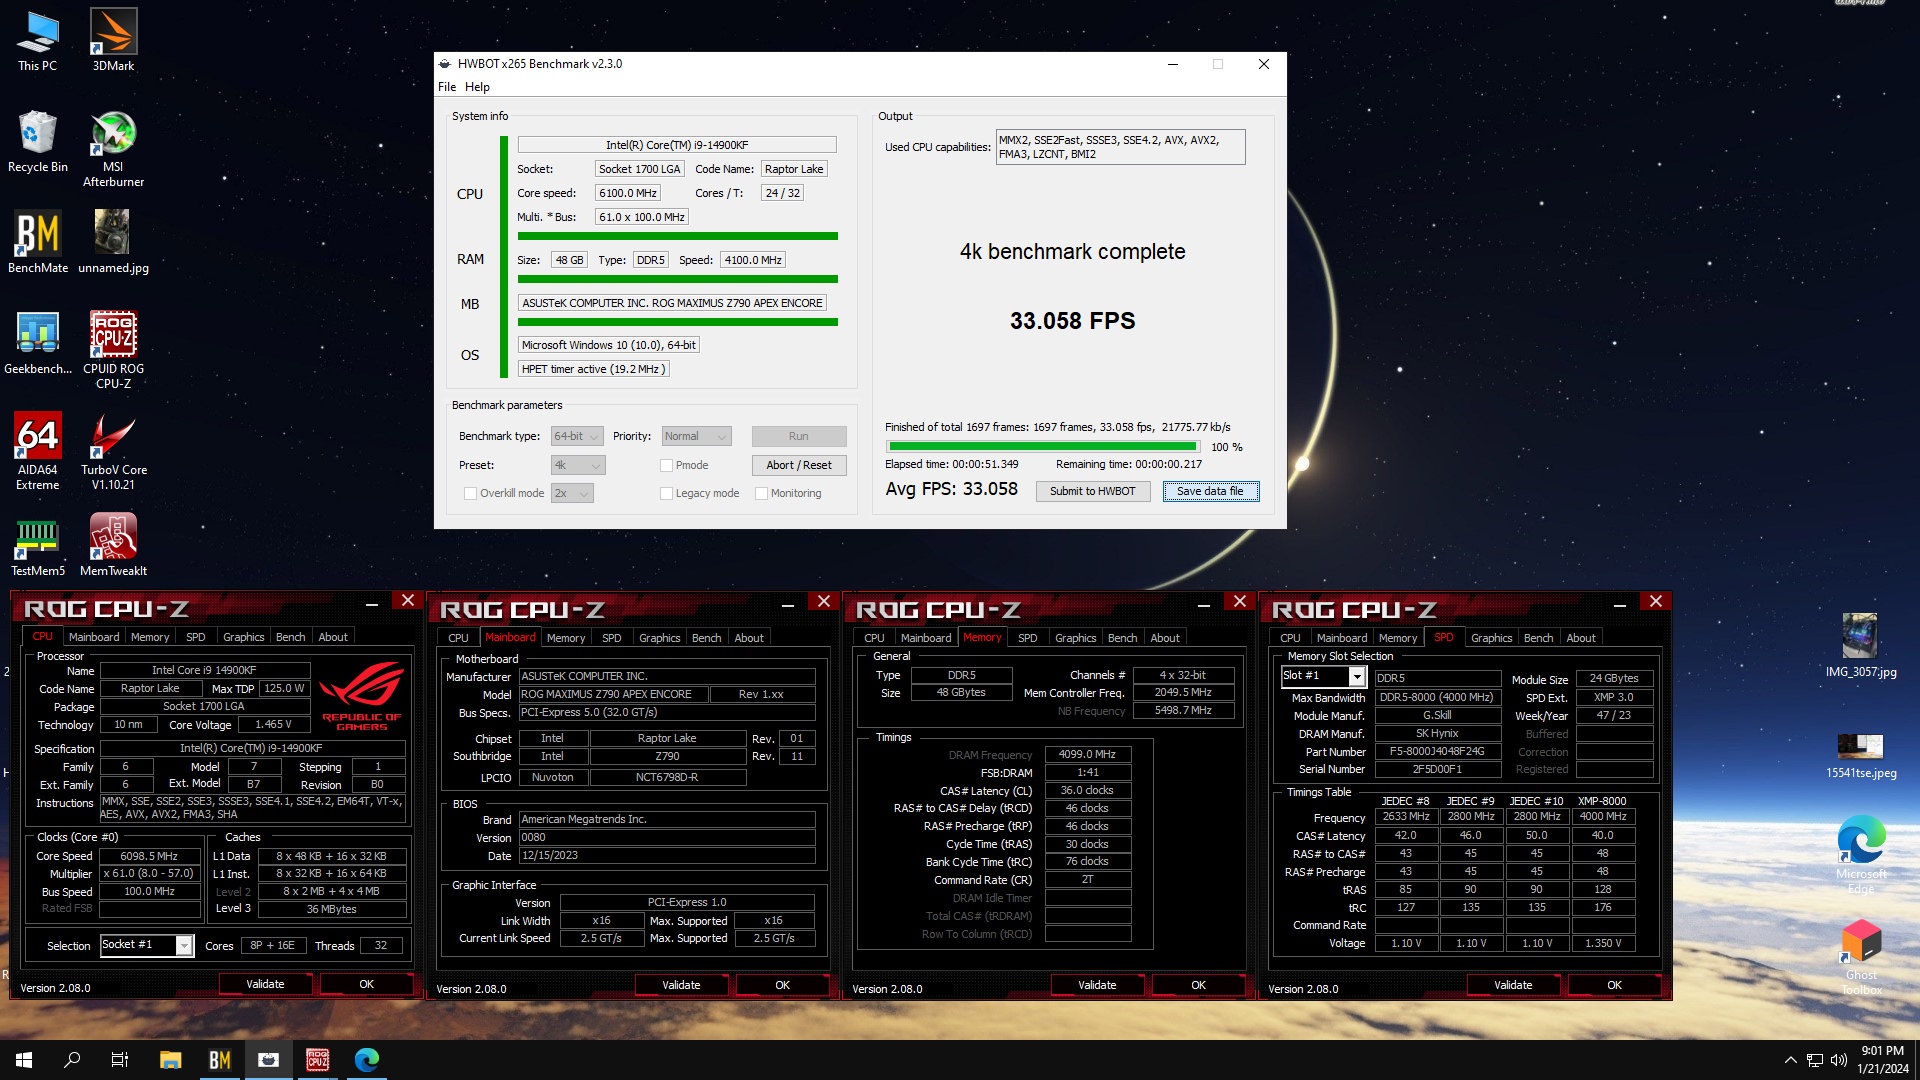This screenshot has height=1080, width=1920.
Task: Switch to ROG CPU-Z taskbar app
Action: (318, 1060)
